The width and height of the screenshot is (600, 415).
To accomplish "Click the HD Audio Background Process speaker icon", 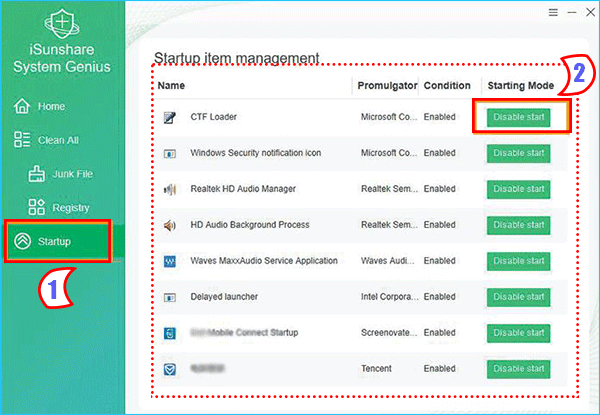I will [x=170, y=225].
